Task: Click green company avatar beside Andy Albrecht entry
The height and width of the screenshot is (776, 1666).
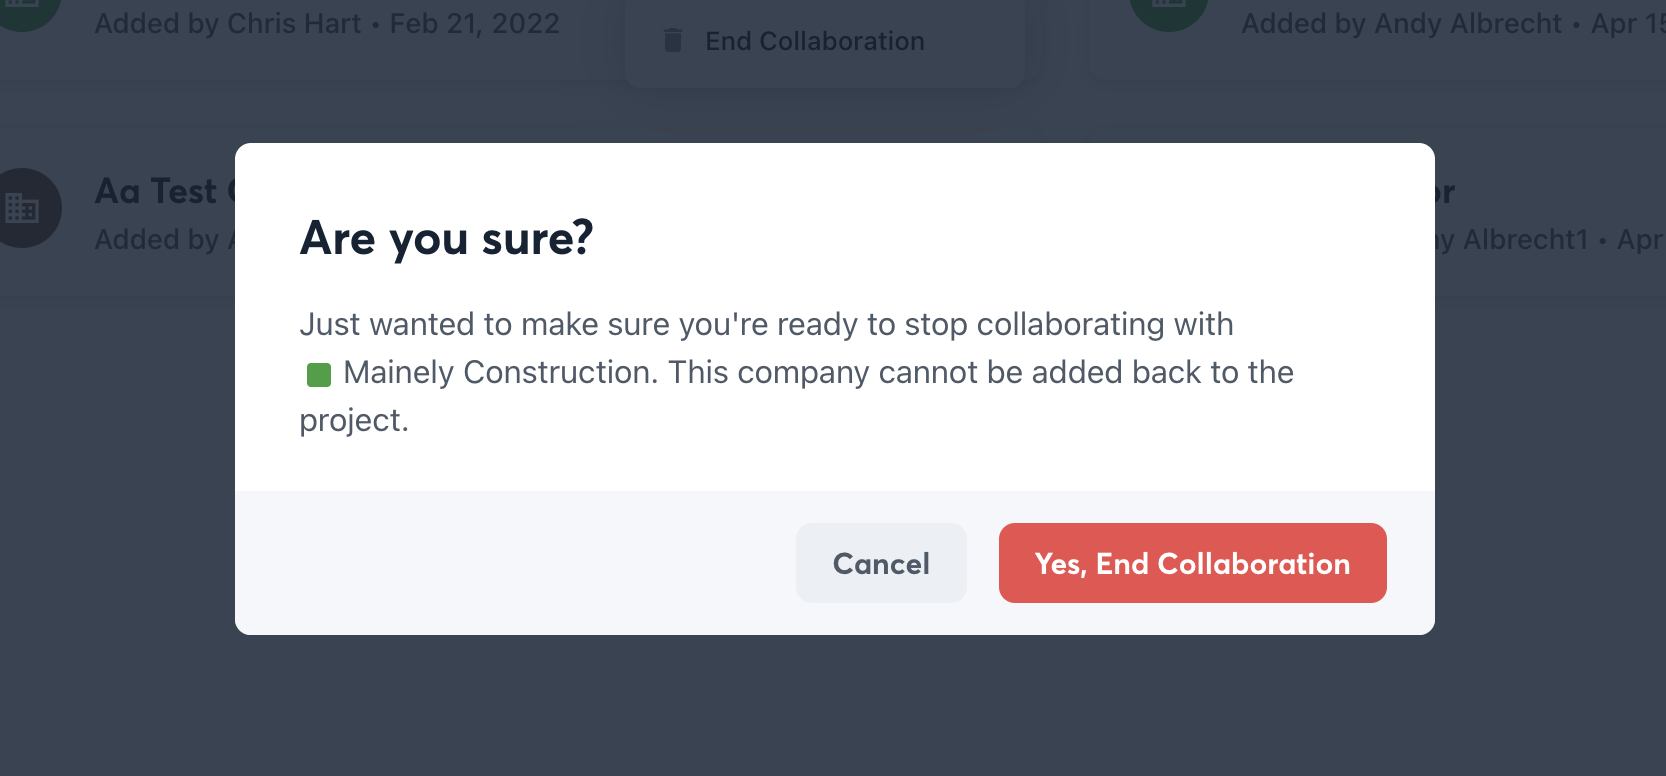Action: tap(1168, 8)
